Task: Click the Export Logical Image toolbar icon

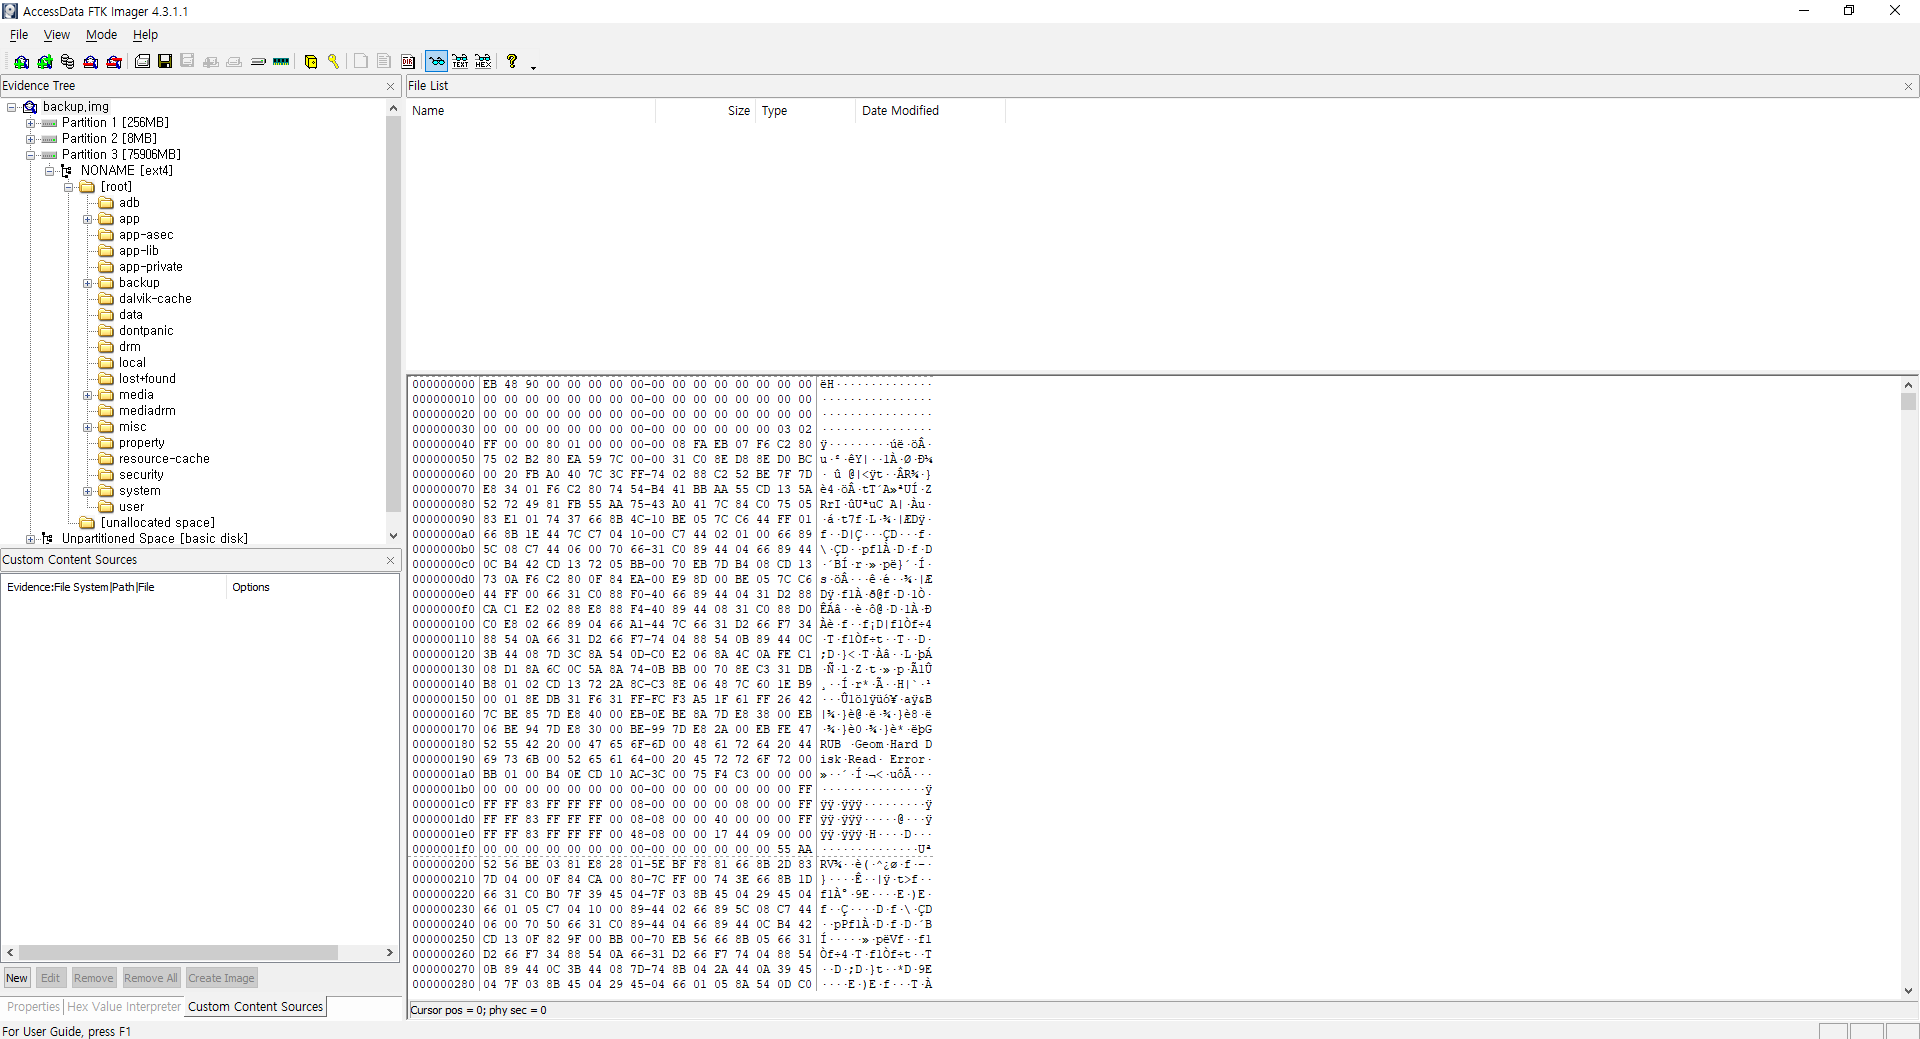Action: tap(187, 62)
